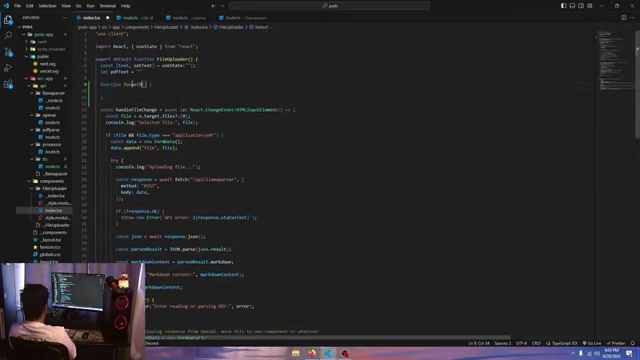Image resolution: width=640 pixels, height=360 pixels.
Task: Open the Search view icon
Action: (8, 36)
